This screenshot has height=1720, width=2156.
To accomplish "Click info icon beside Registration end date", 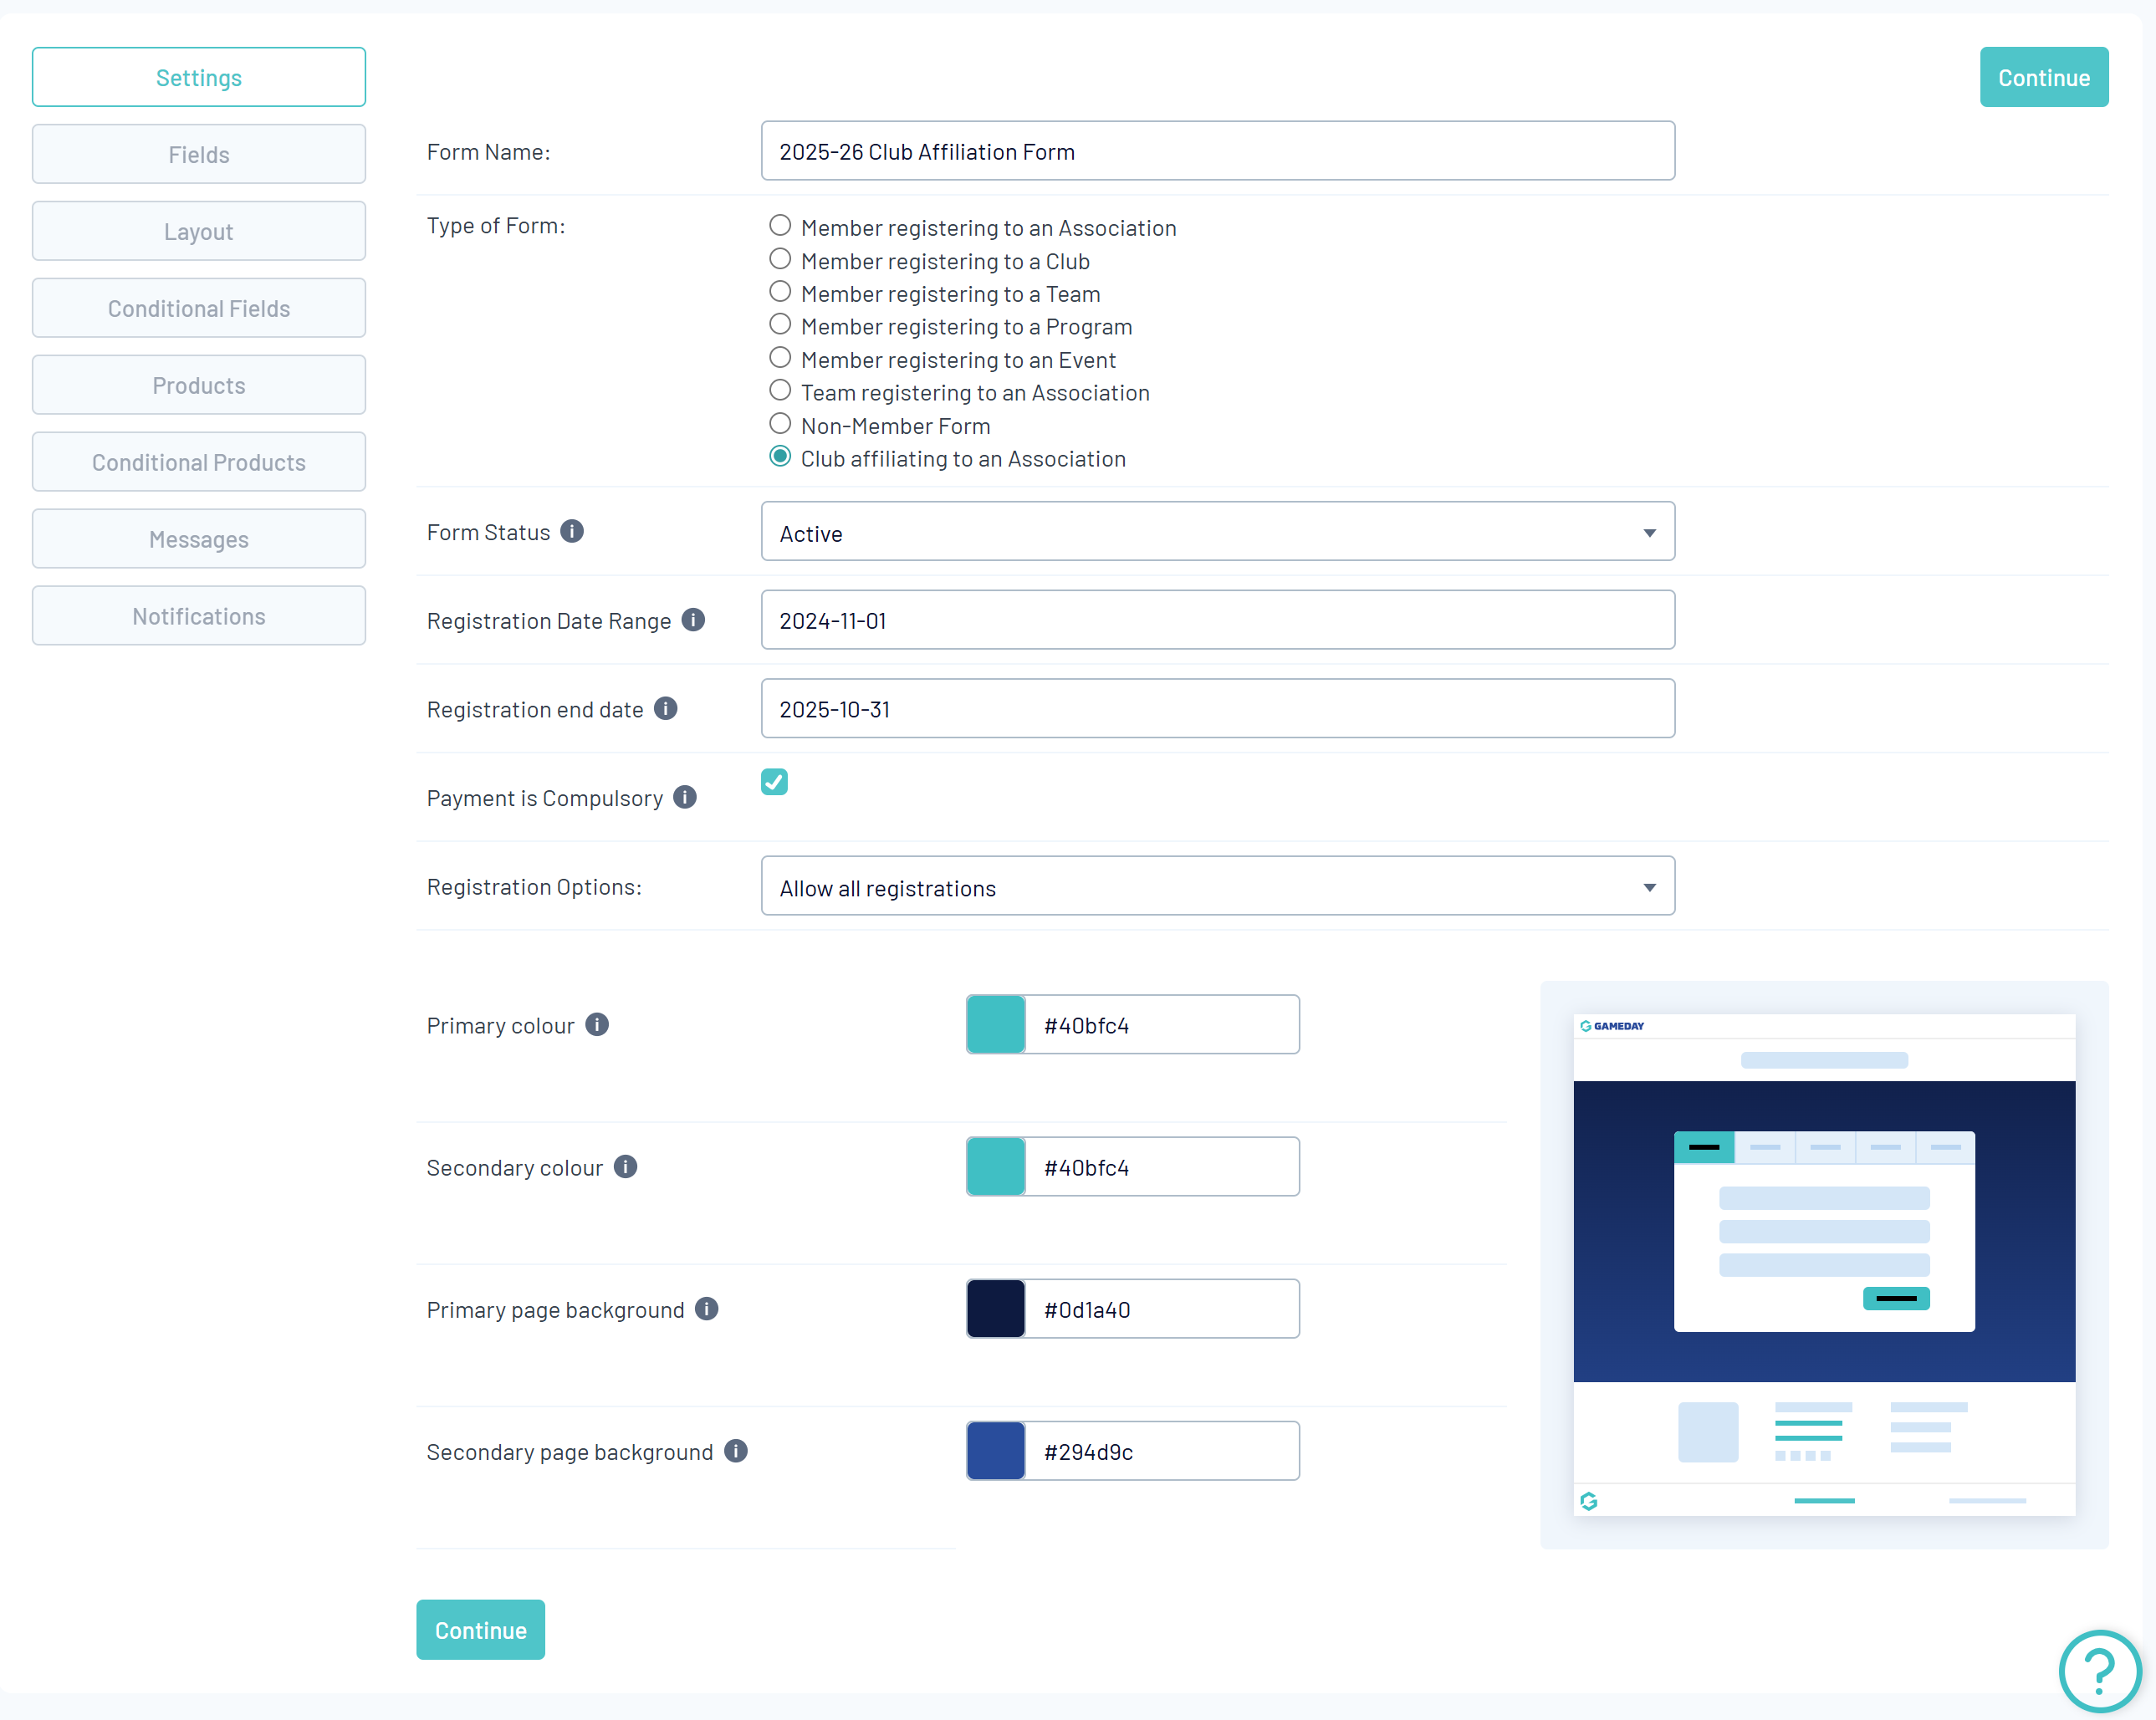I will [666, 709].
